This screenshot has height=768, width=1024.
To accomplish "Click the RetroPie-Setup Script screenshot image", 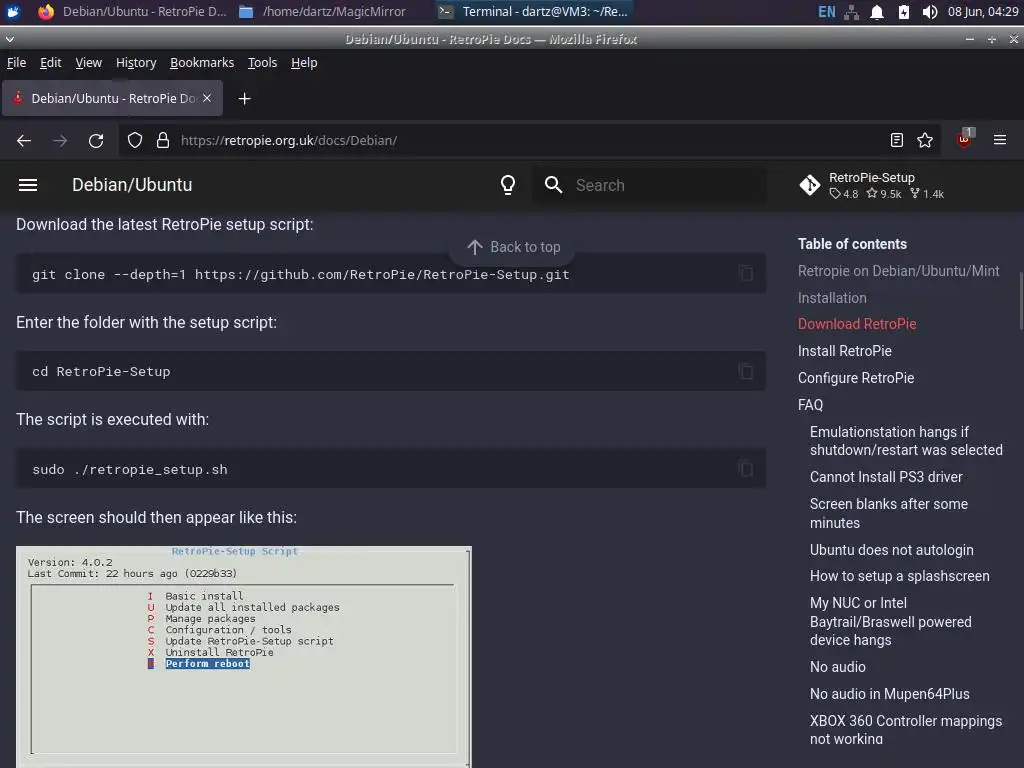I will pyautogui.click(x=244, y=656).
